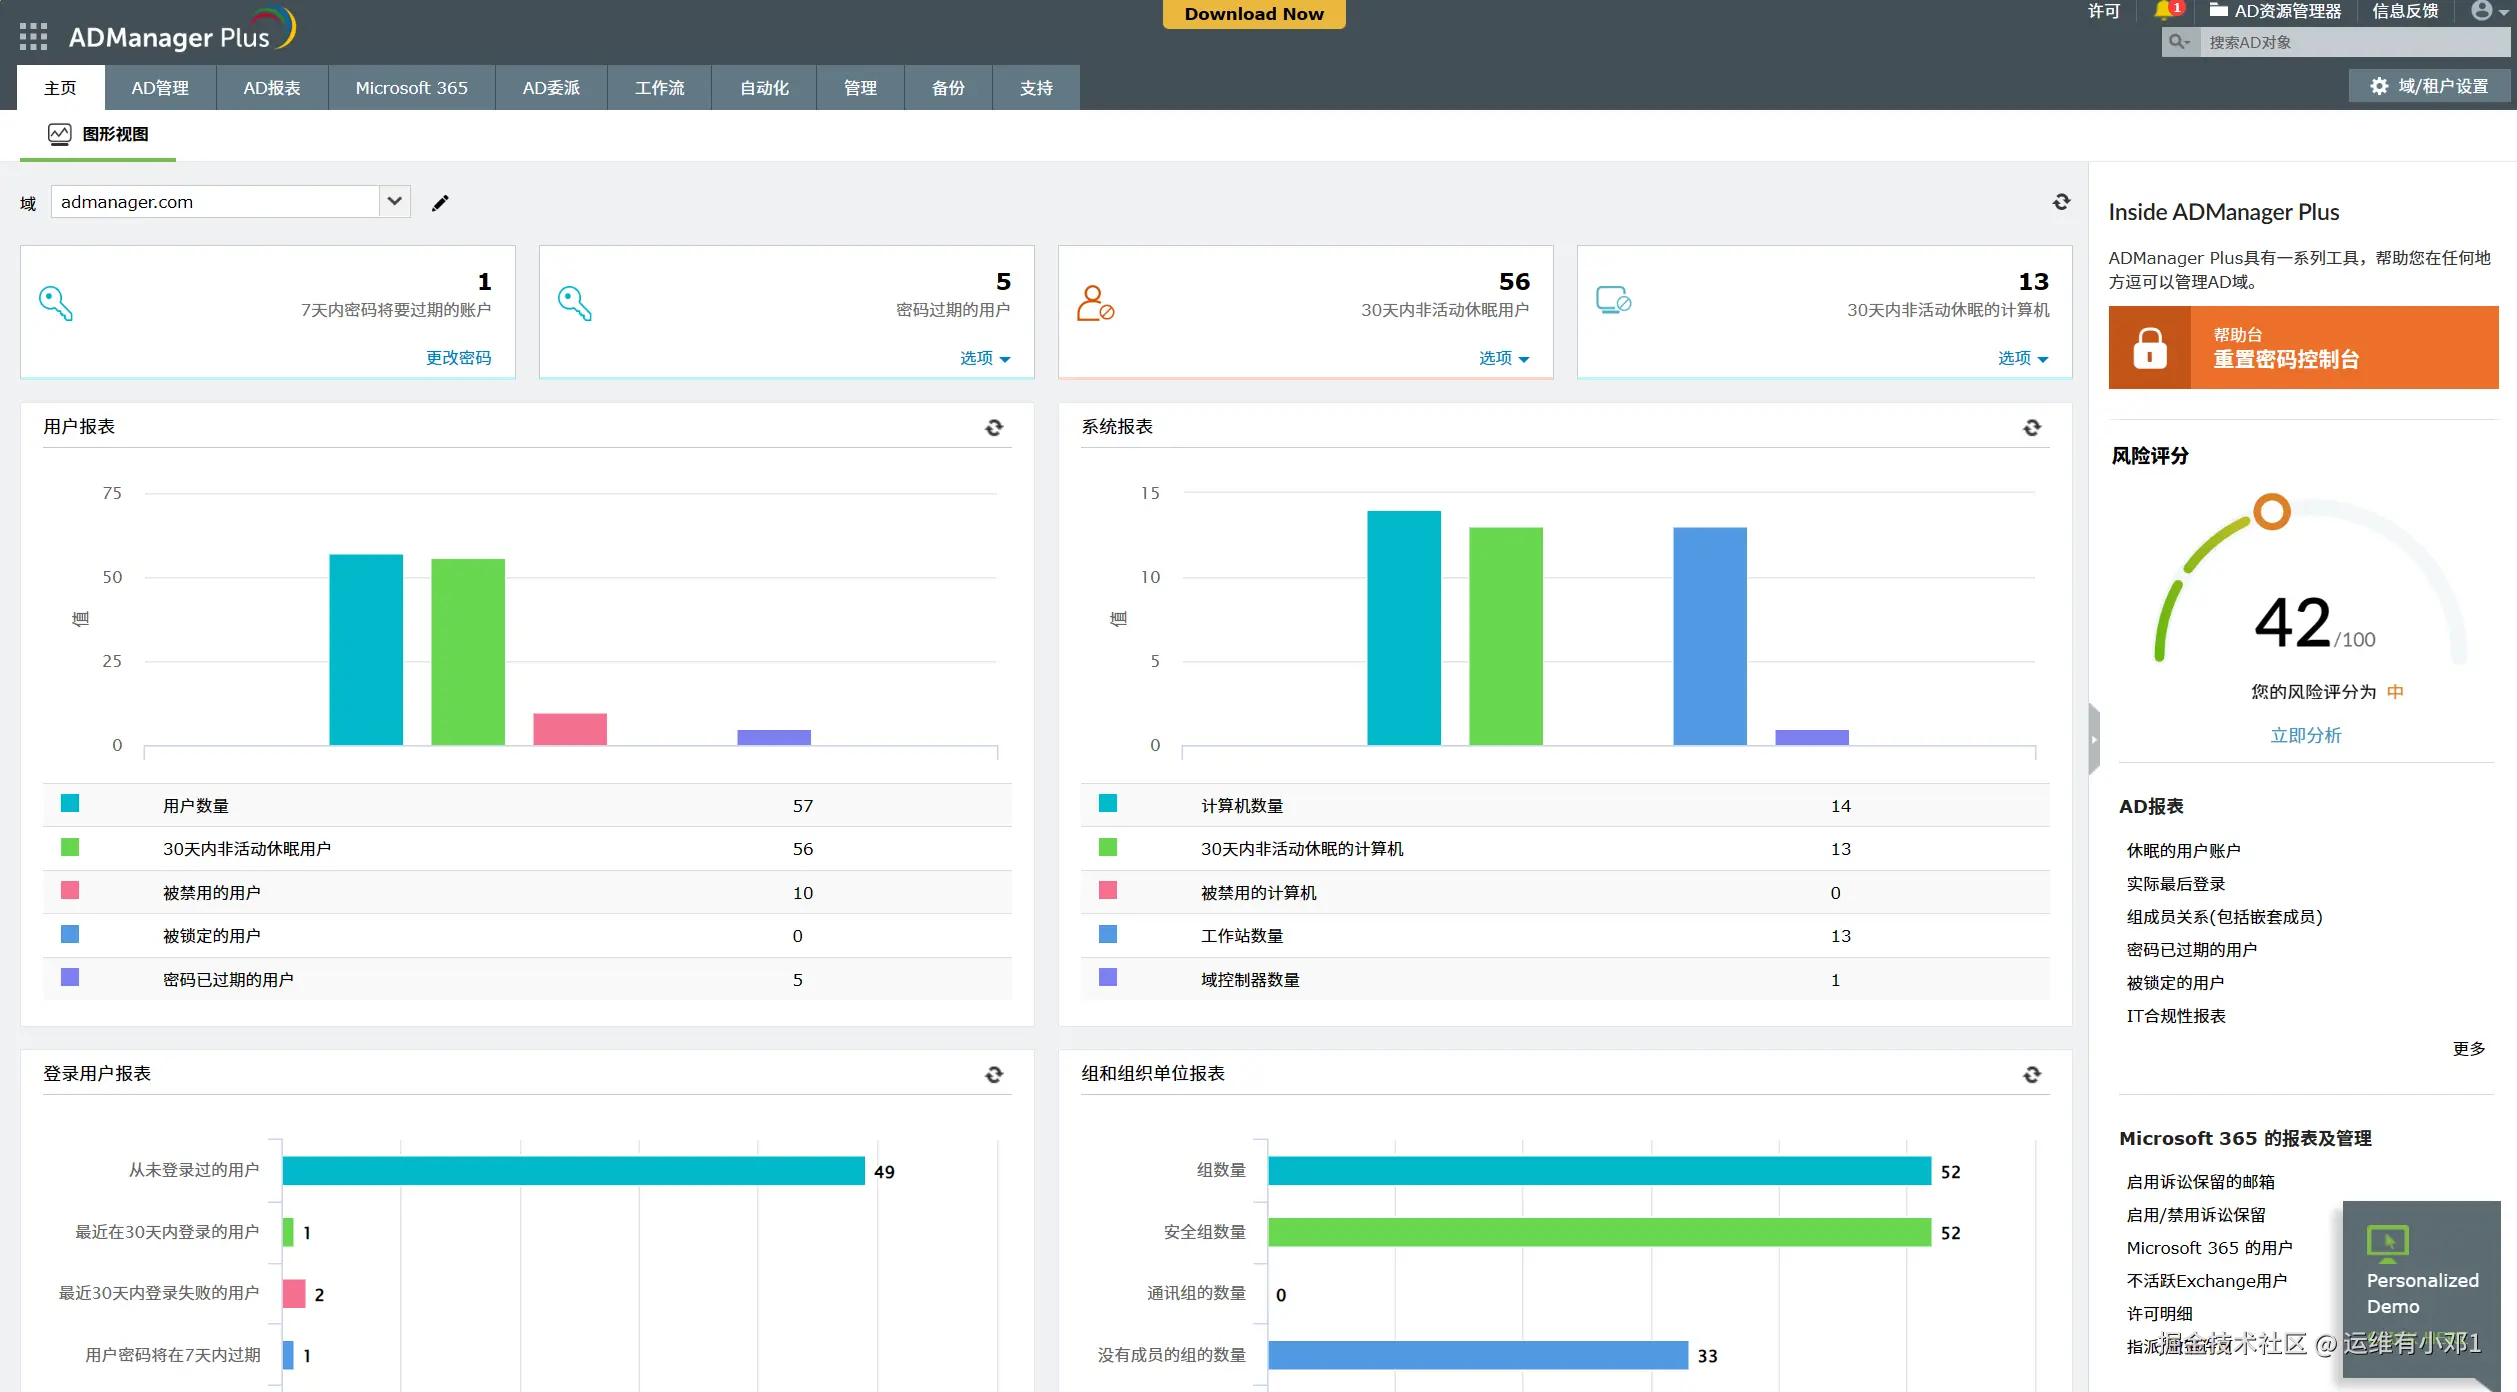Switch to the AD报表 tab
2517x1392 pixels.
272,88
